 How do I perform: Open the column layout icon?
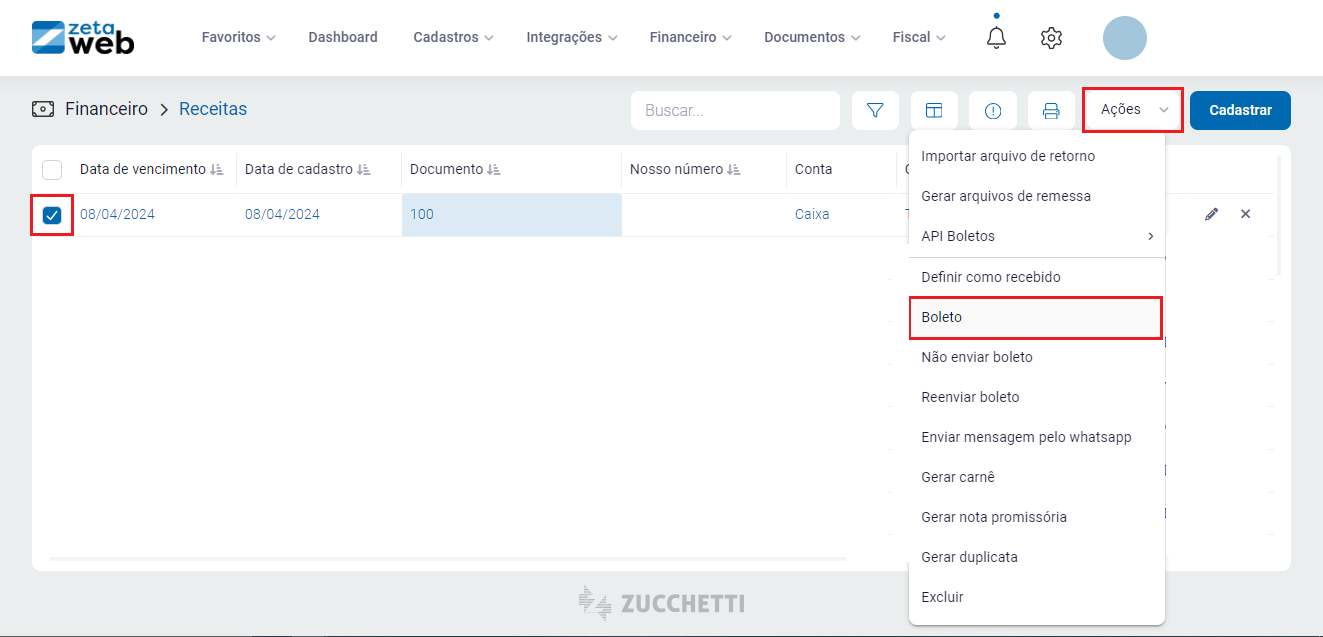pos(934,110)
